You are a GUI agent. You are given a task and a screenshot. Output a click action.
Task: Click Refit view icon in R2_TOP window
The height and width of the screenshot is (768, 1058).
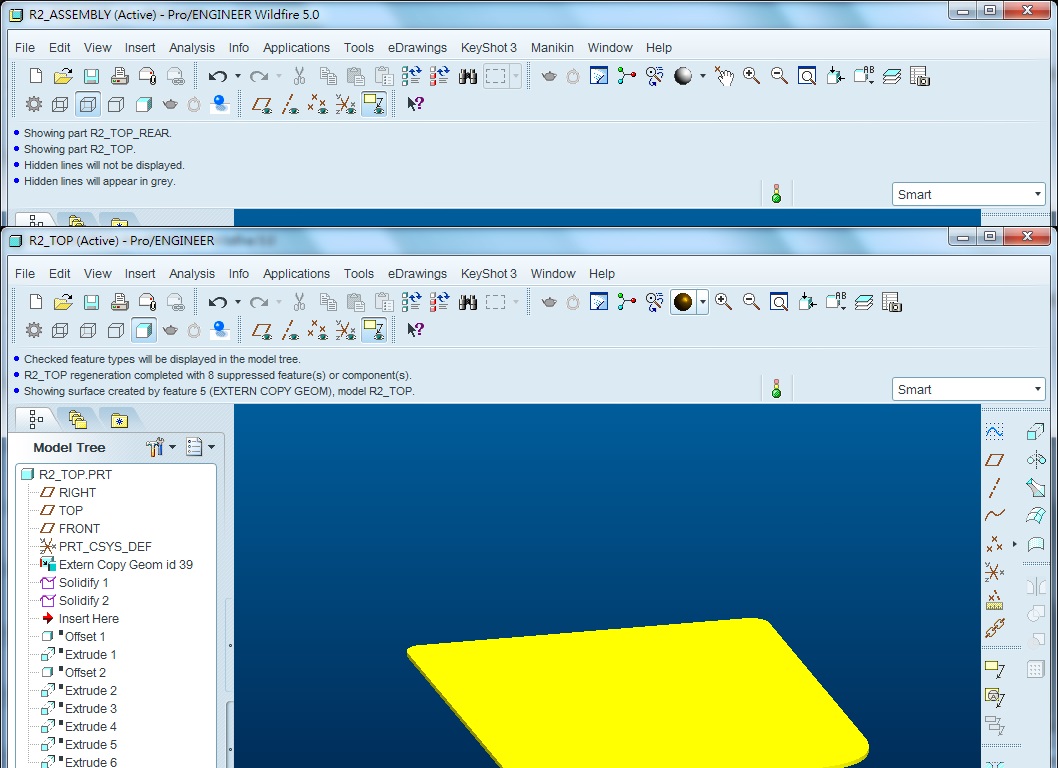coord(779,302)
